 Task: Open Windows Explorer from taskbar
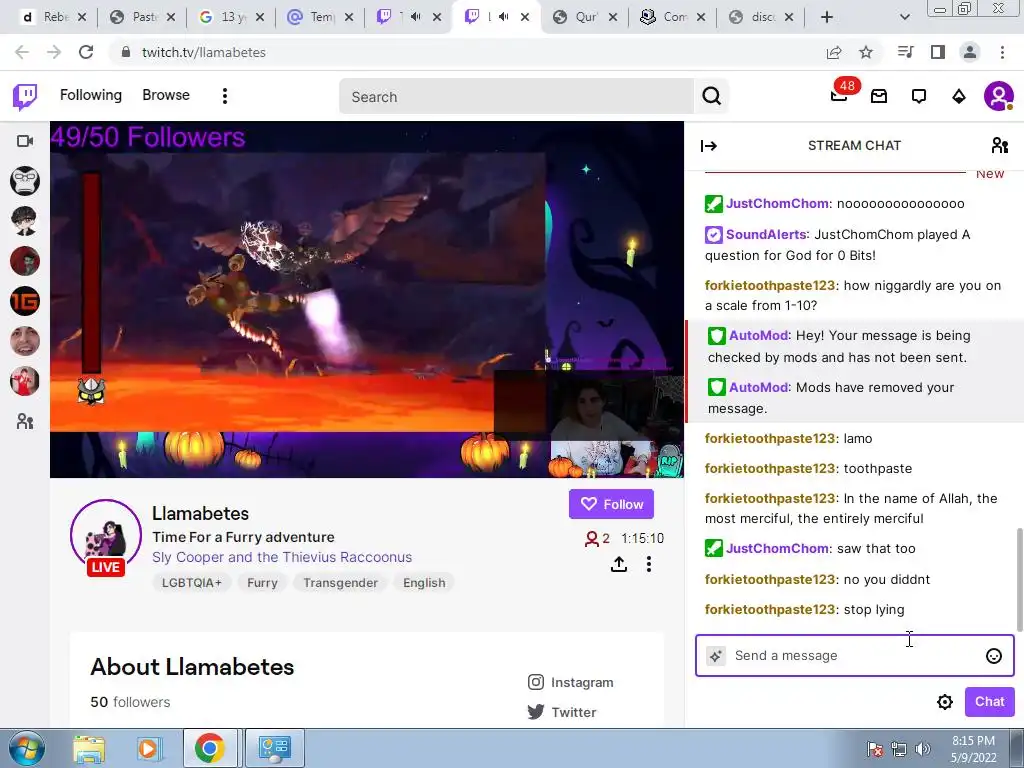coord(89,749)
